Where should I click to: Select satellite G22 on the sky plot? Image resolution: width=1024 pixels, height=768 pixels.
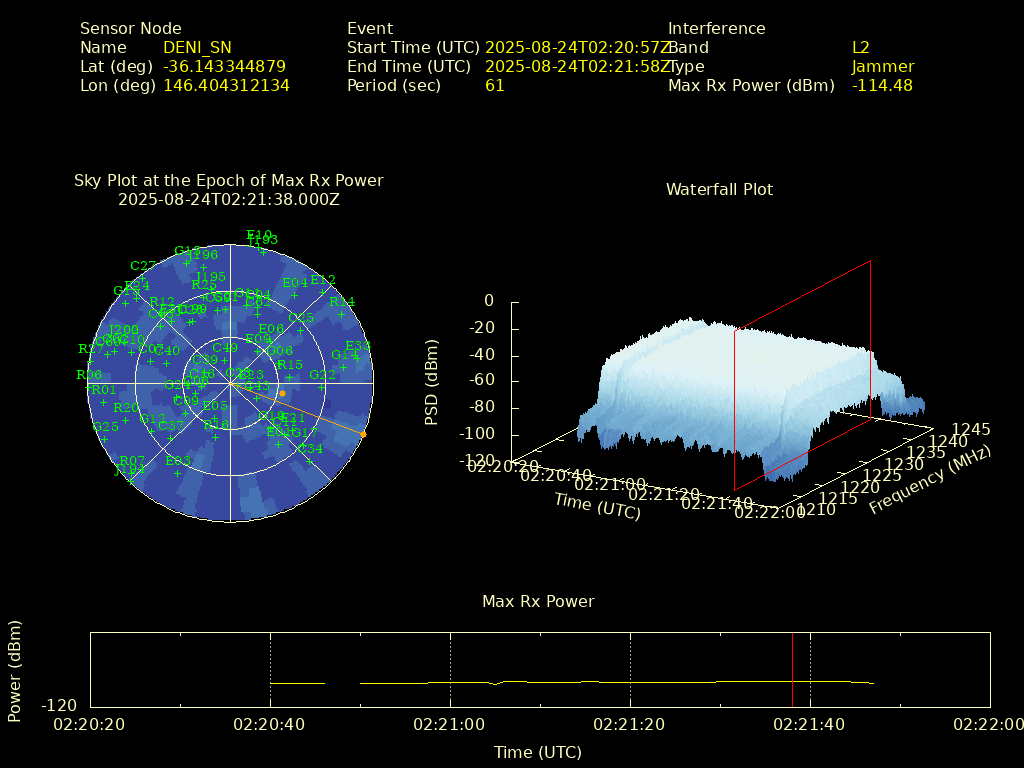pyautogui.click(x=322, y=387)
